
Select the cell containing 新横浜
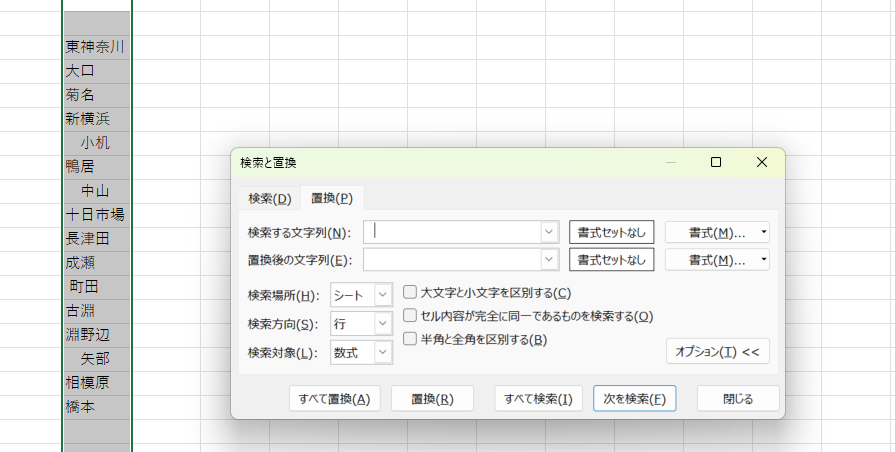[x=96, y=119]
